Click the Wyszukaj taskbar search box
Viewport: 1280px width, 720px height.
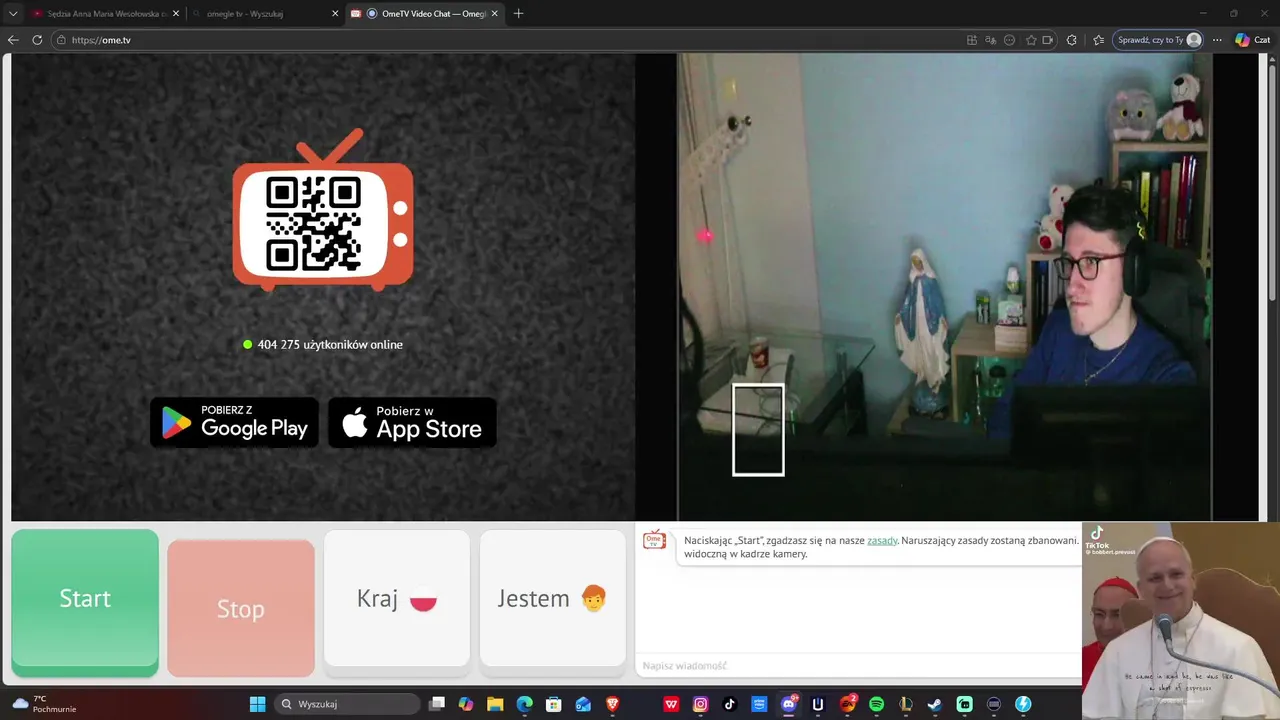pyautogui.click(x=347, y=704)
